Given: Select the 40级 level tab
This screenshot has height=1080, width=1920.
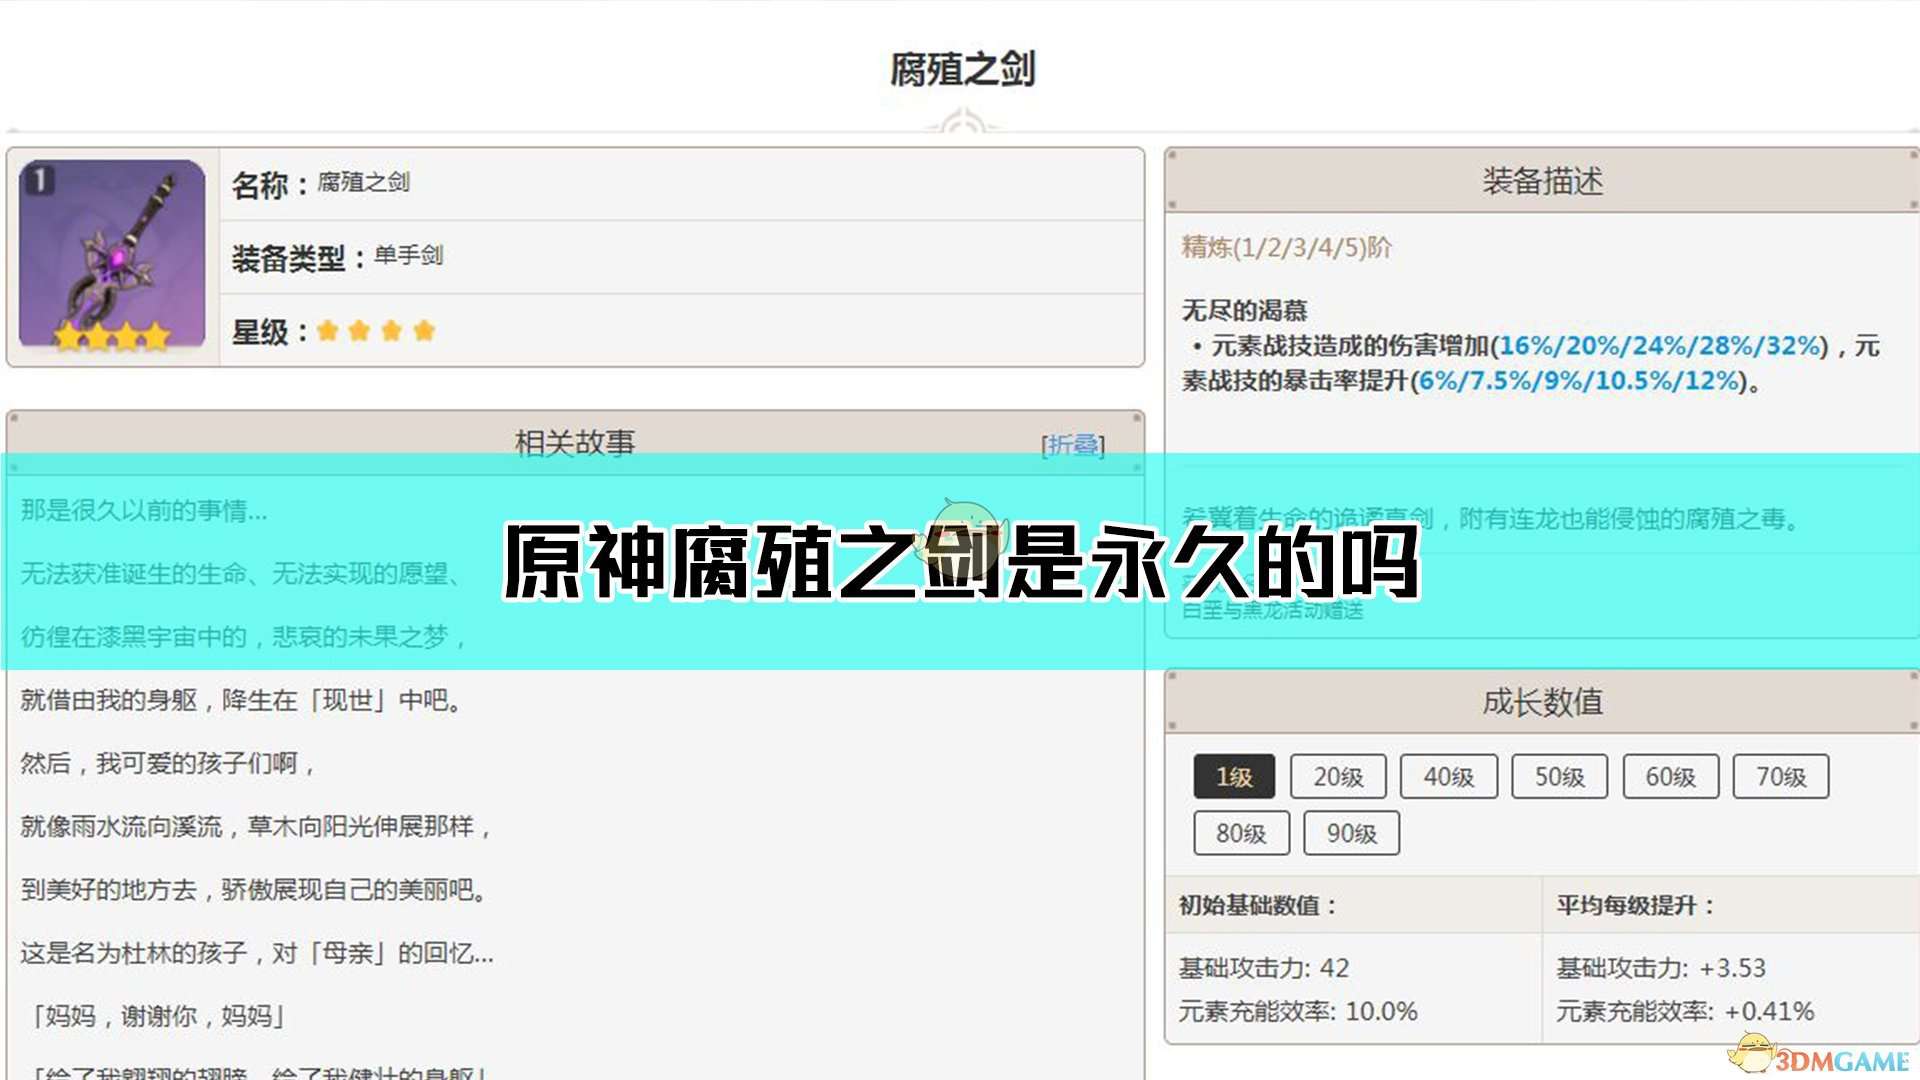Looking at the screenshot, I should click(x=1448, y=777).
